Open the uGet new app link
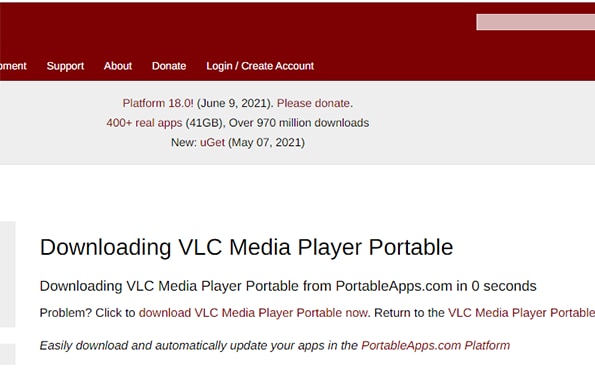The height and width of the screenshot is (369, 595). (212, 143)
